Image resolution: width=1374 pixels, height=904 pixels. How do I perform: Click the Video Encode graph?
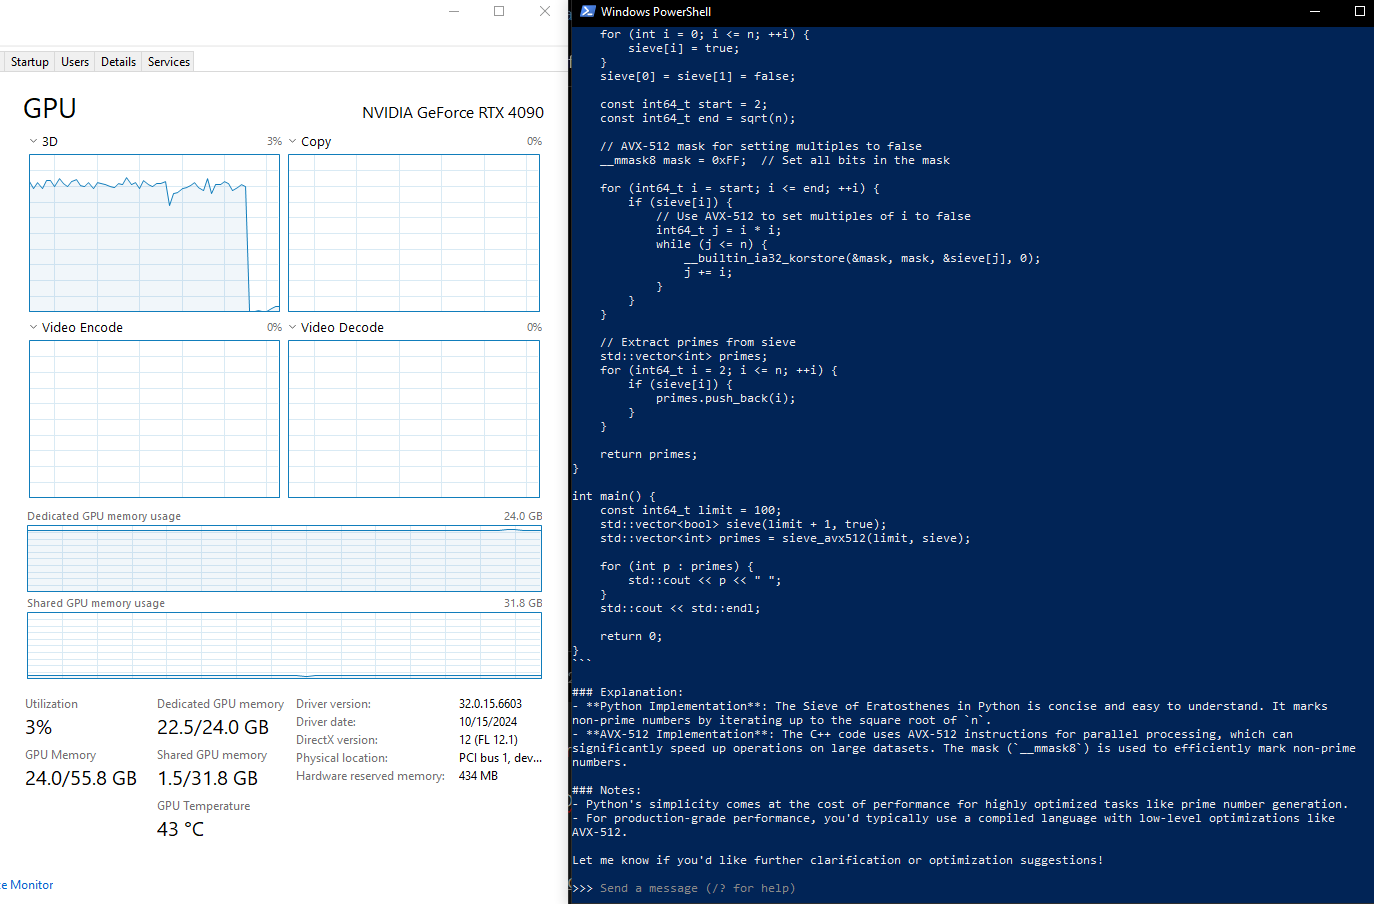(154, 419)
